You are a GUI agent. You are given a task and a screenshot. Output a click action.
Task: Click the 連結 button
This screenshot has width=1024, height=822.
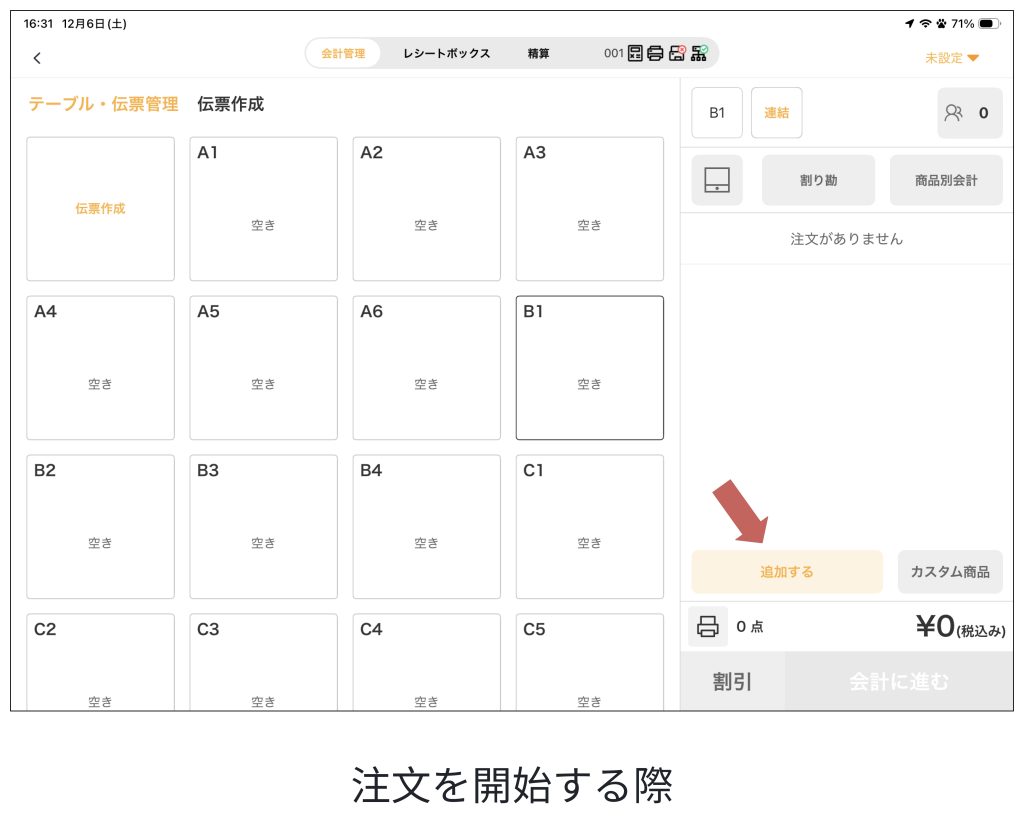(x=776, y=113)
